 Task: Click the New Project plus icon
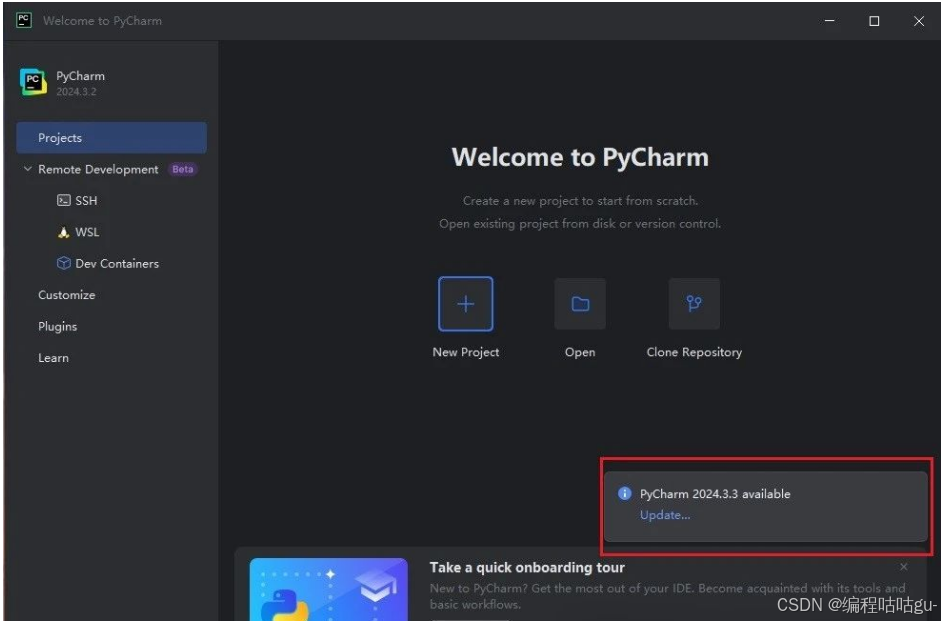pyautogui.click(x=466, y=304)
